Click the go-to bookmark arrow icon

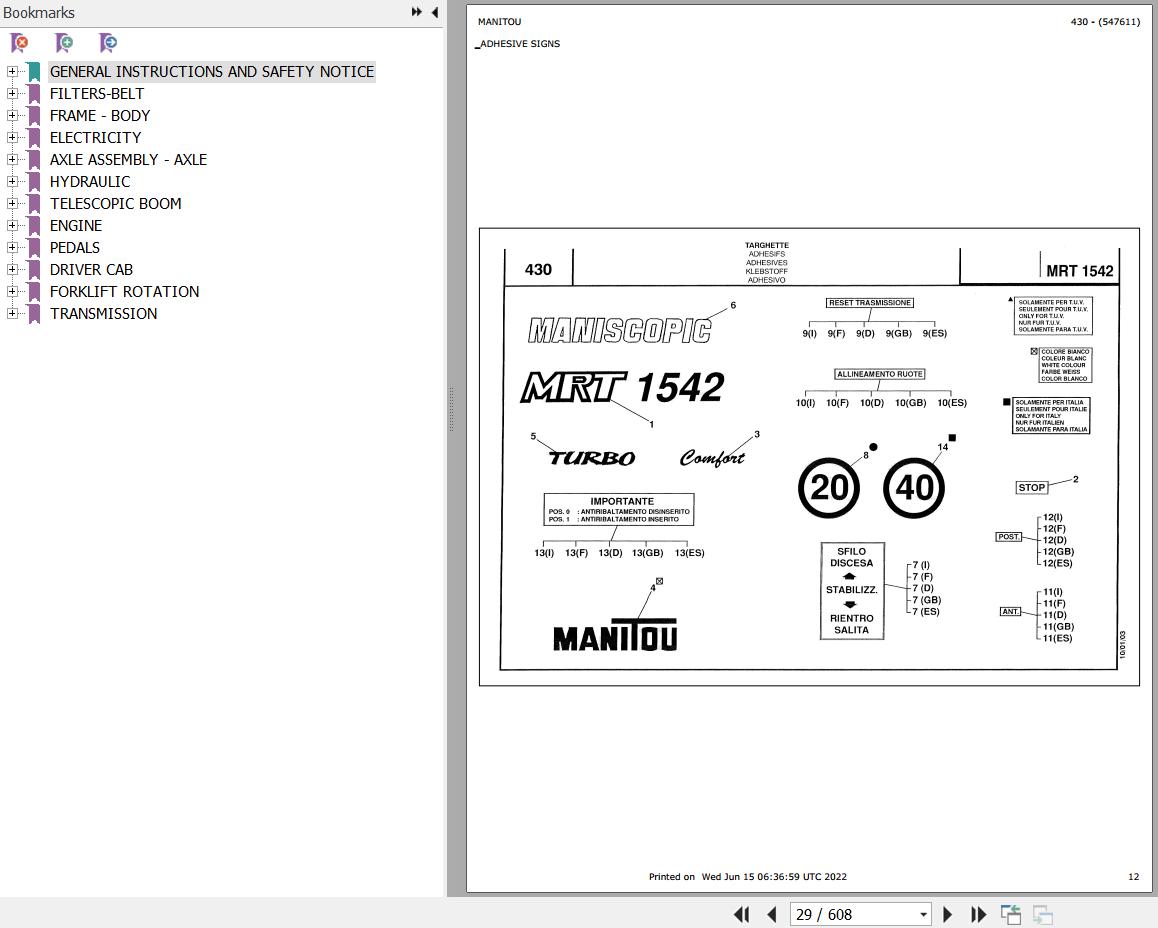(x=108, y=43)
